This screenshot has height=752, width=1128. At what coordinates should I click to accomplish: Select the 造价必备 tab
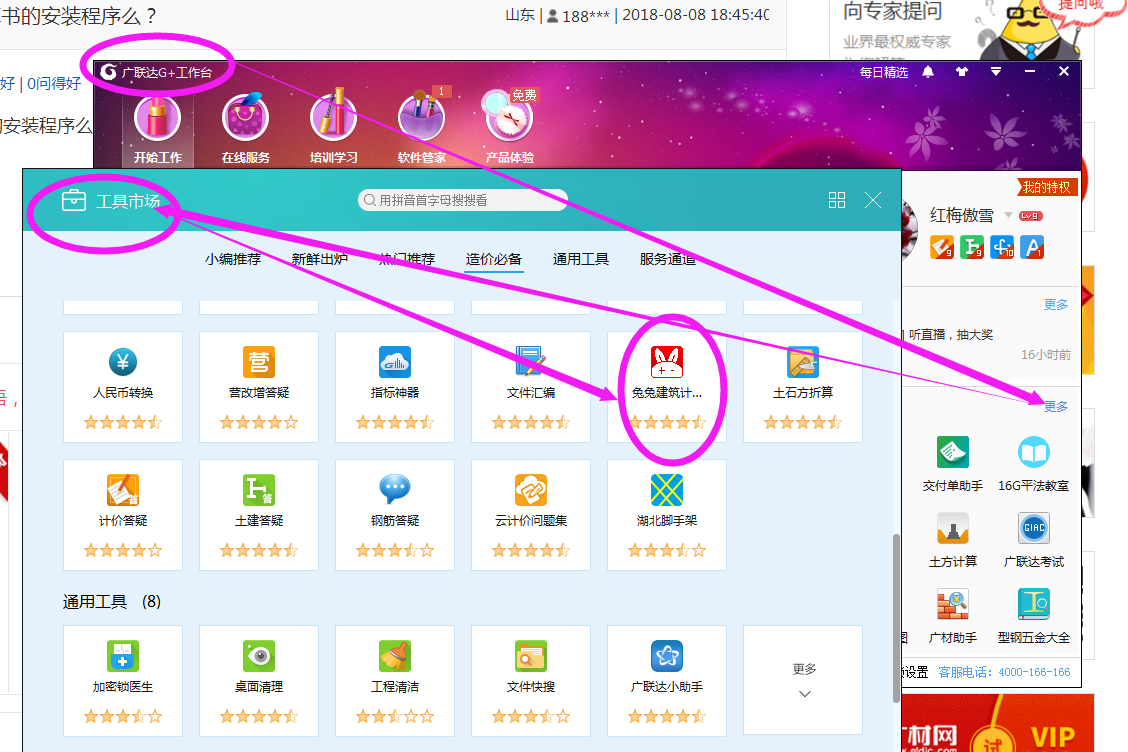pyautogui.click(x=494, y=259)
